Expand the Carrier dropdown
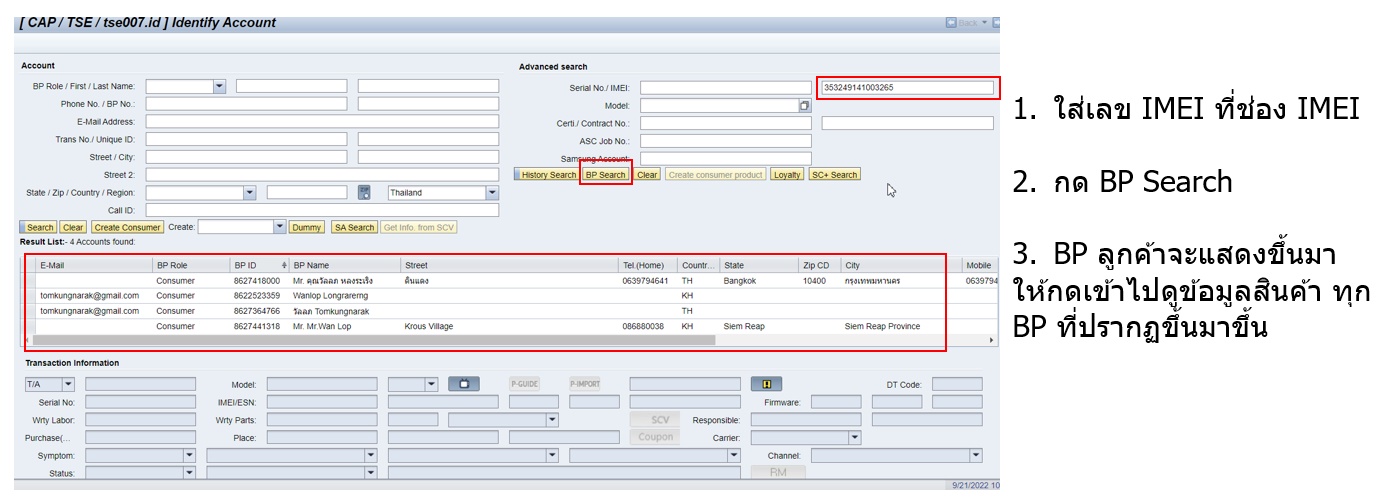 tap(854, 437)
